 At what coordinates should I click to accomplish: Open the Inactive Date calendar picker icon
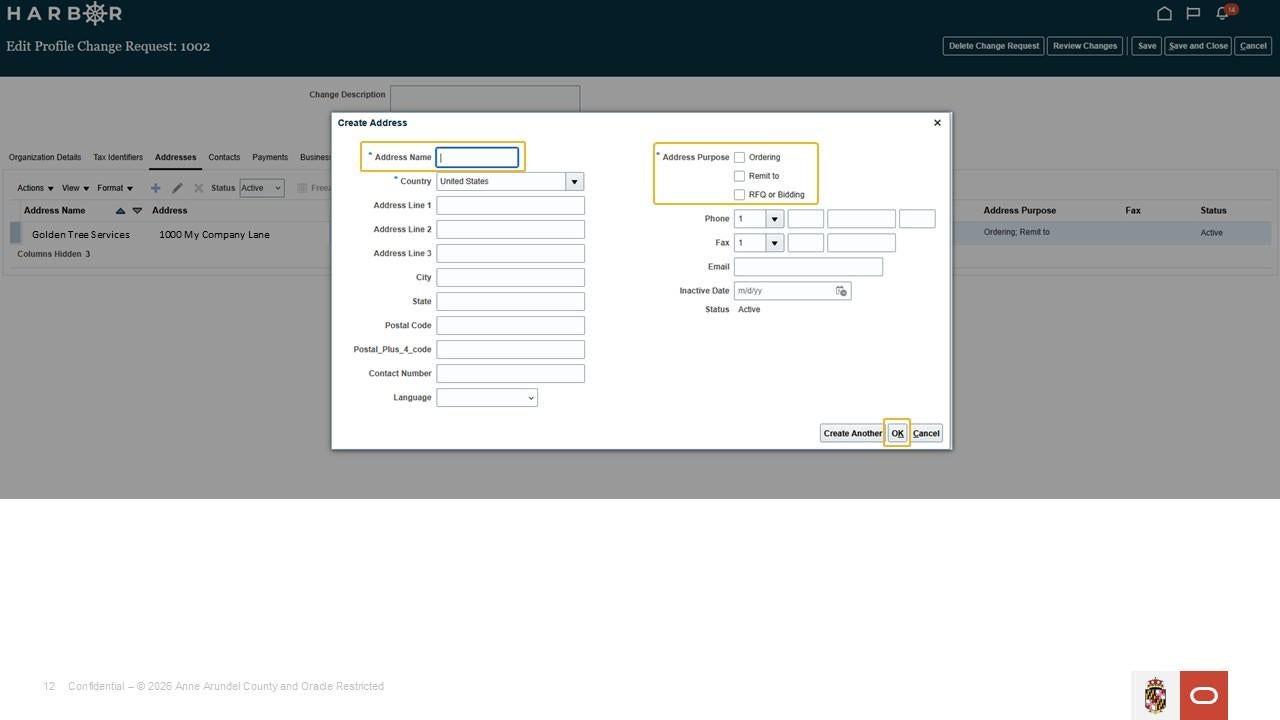point(841,291)
